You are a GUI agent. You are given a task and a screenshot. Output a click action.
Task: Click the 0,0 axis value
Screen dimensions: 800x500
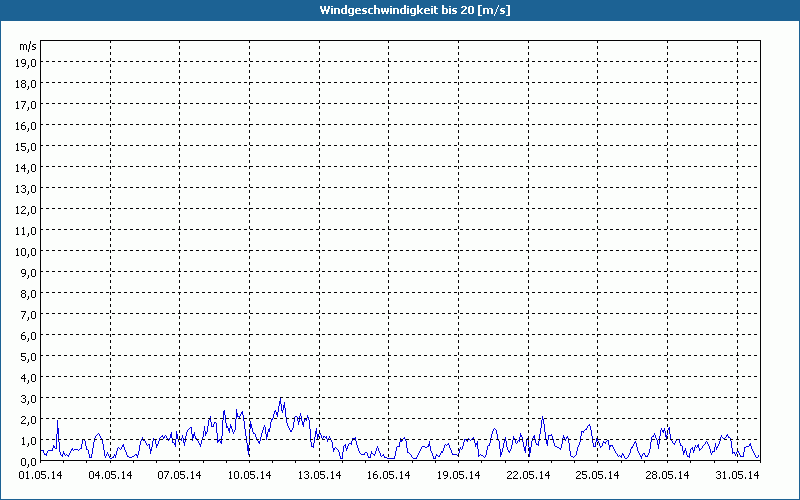[x=28, y=461]
